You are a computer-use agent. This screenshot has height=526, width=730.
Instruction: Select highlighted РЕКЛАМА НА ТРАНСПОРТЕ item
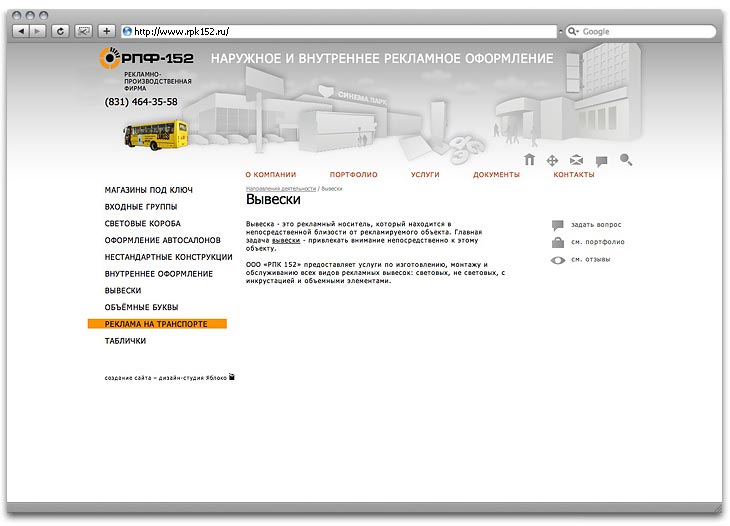coord(157,324)
